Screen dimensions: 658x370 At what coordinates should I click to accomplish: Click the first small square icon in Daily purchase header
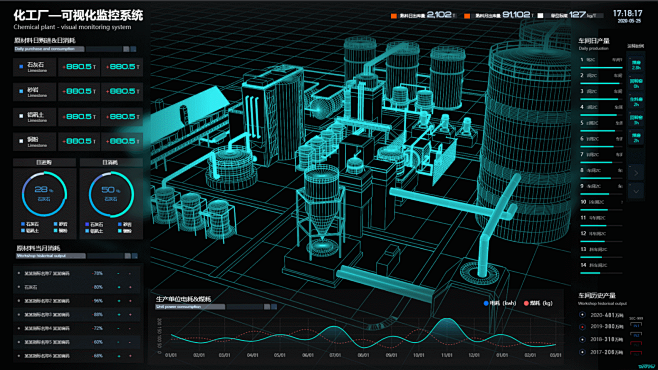click(126, 49)
